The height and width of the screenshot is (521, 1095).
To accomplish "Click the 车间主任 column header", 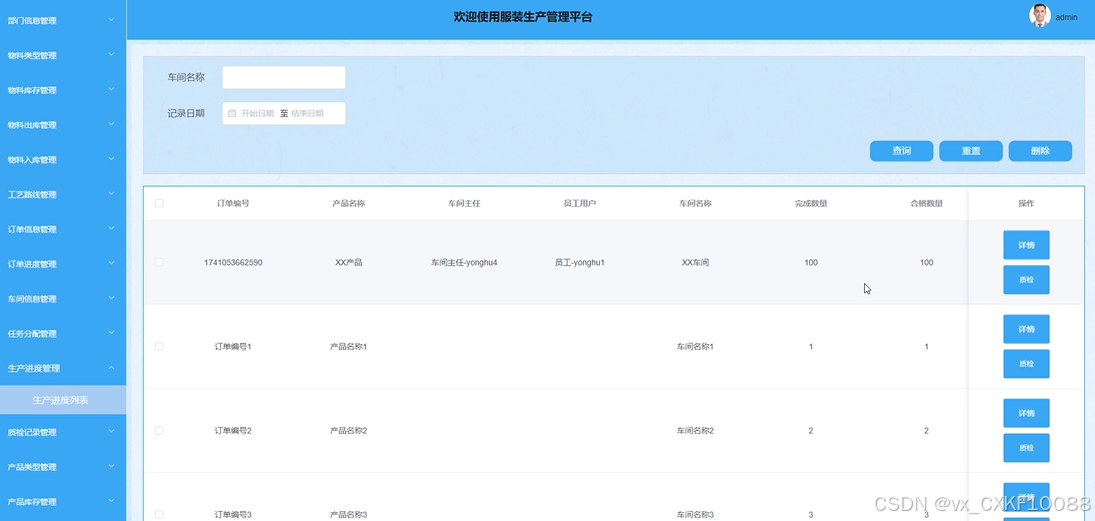I will [x=464, y=203].
